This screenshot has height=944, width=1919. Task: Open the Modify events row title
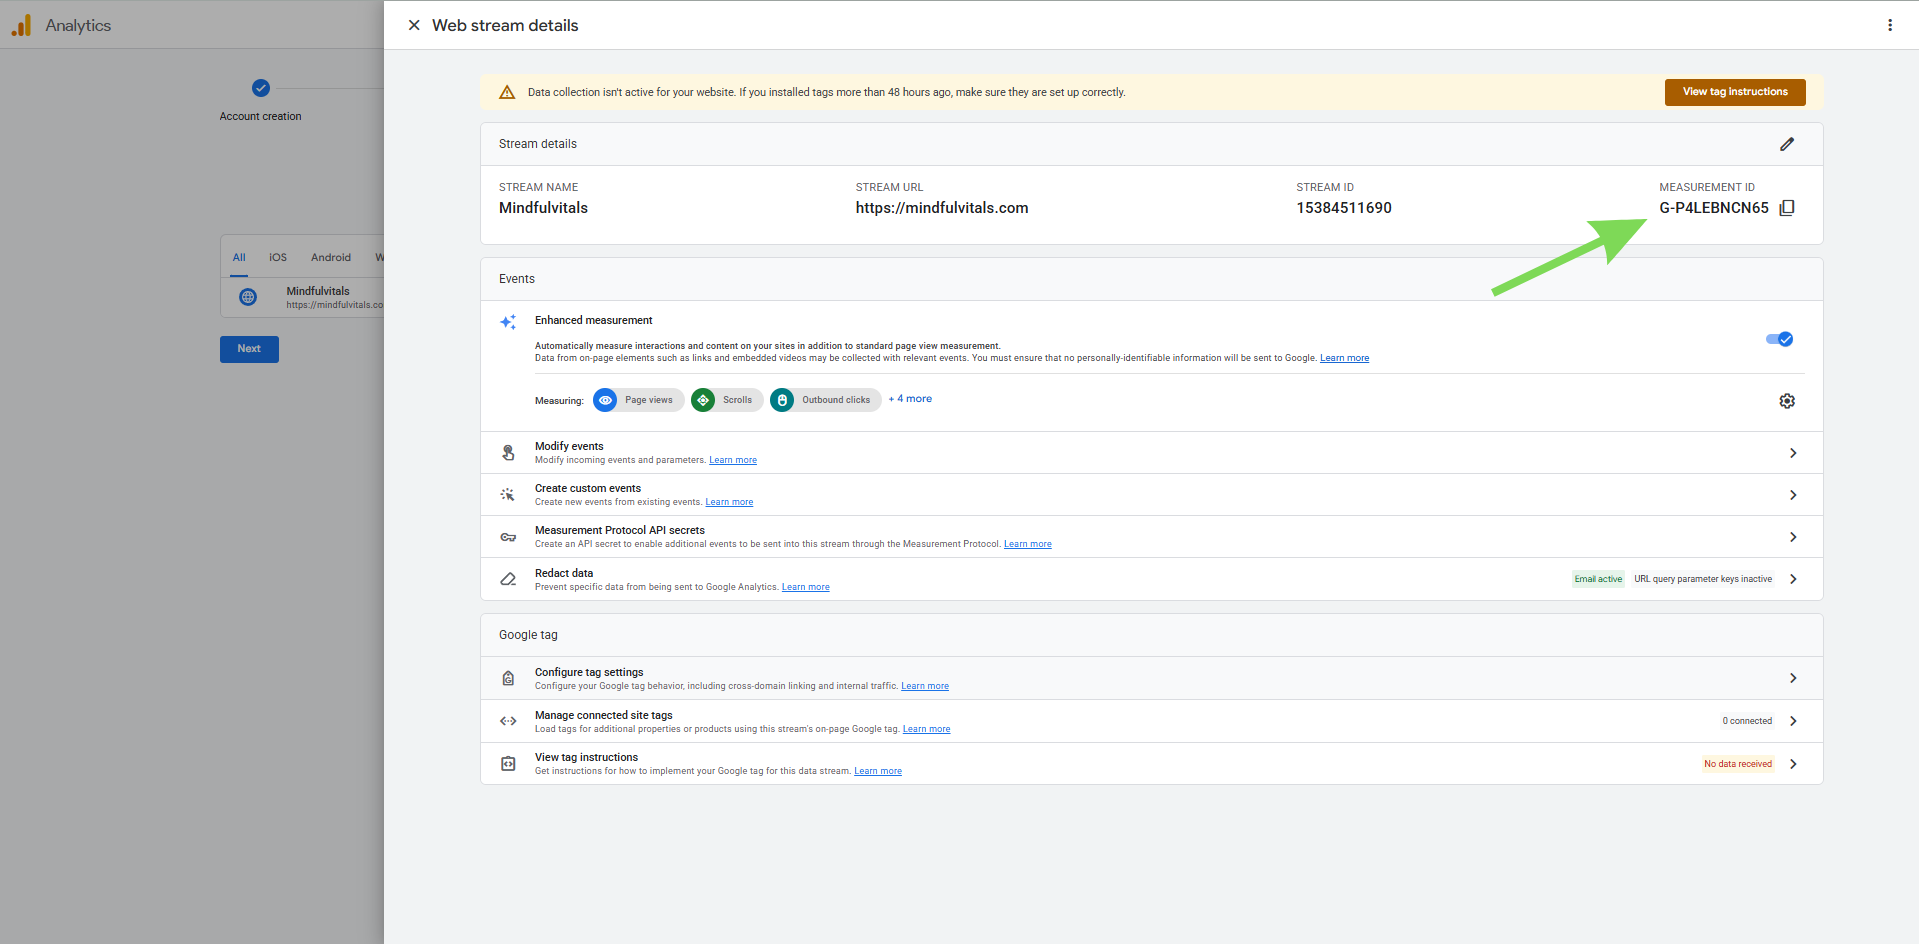click(569, 446)
